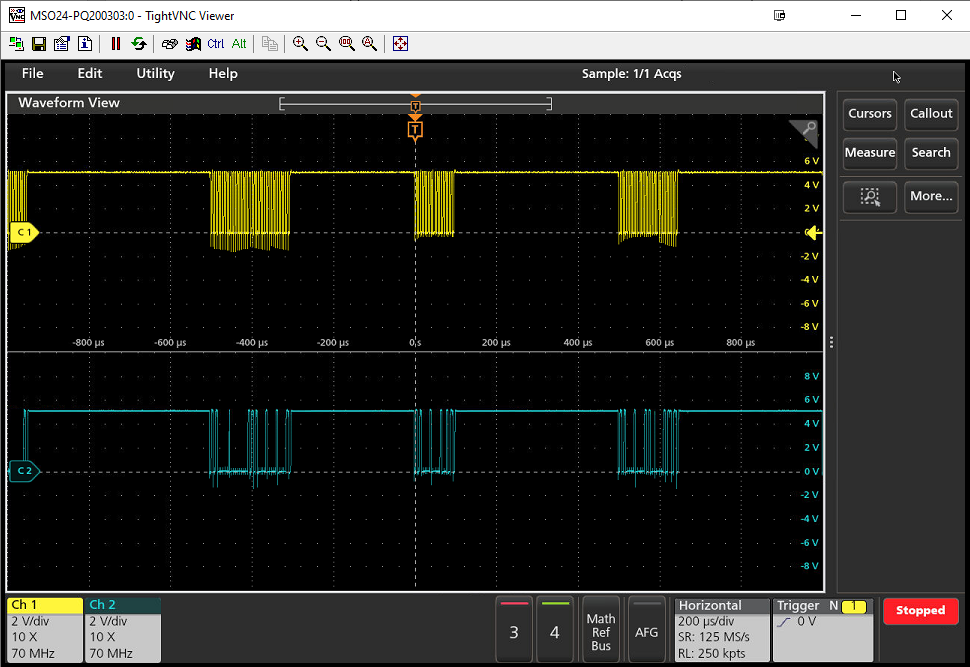Refresh the remote screen
Screen dimensions: 970x667
click(138, 43)
